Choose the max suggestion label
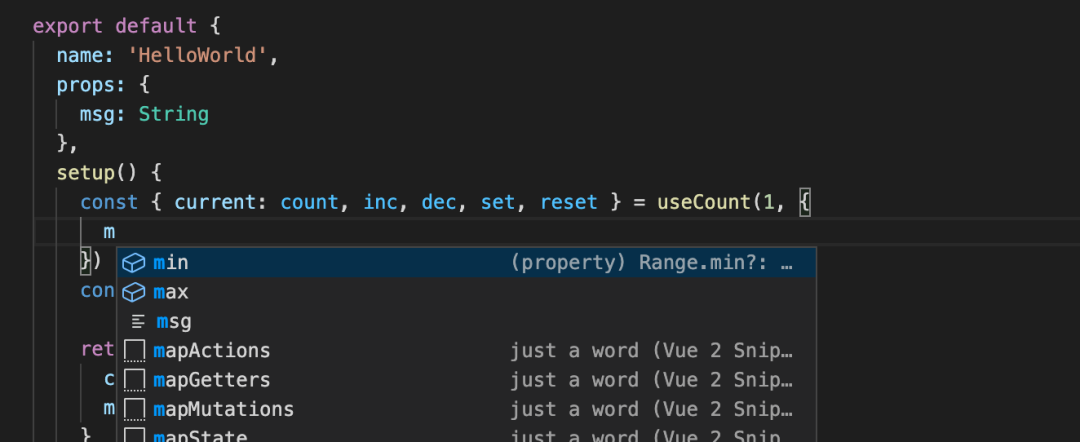The height and width of the screenshot is (442, 1080). [171, 293]
